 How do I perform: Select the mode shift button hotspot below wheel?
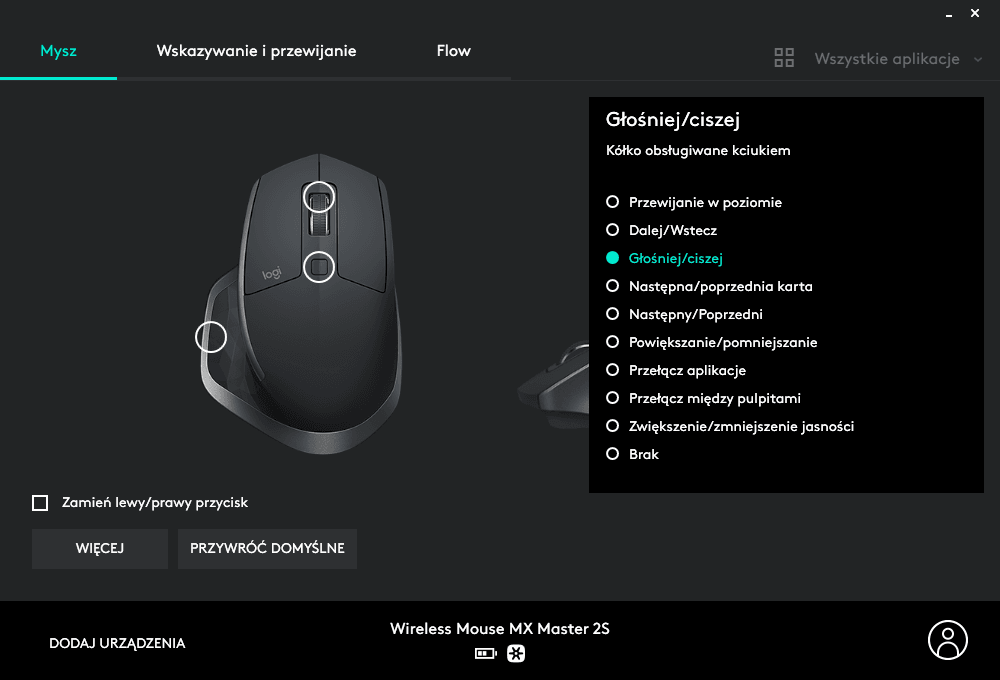pyautogui.click(x=319, y=267)
